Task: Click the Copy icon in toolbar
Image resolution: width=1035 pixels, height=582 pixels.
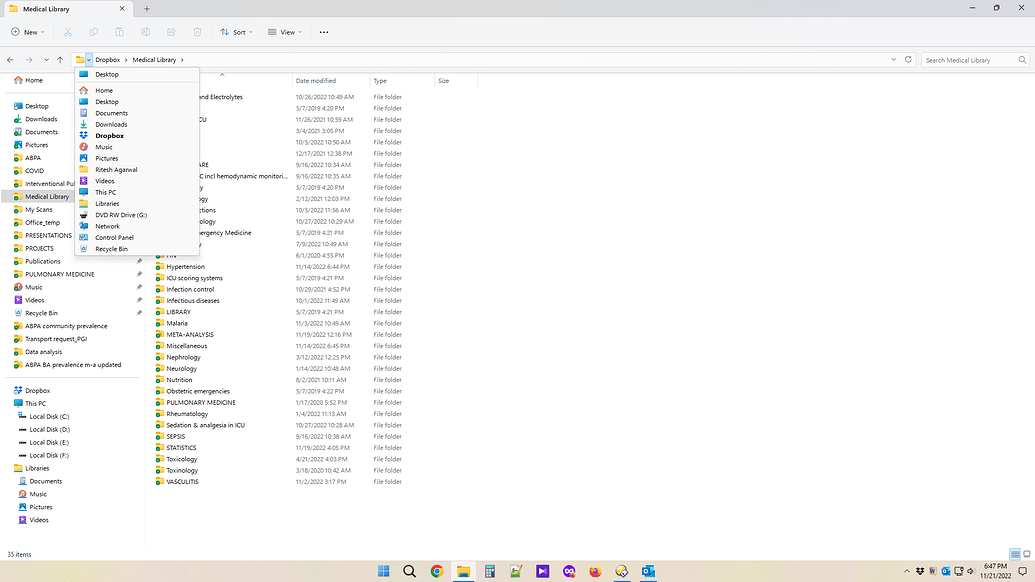Action: (94, 32)
